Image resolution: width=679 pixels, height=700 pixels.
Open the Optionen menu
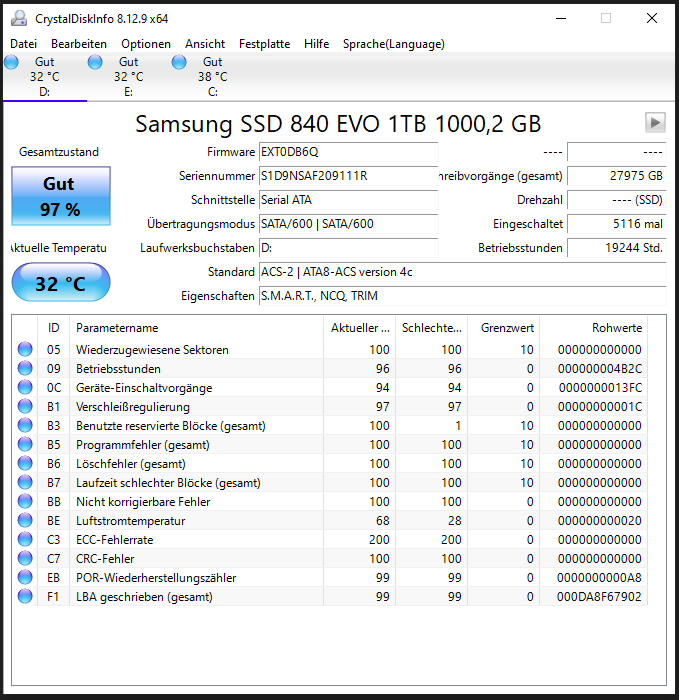tap(146, 44)
